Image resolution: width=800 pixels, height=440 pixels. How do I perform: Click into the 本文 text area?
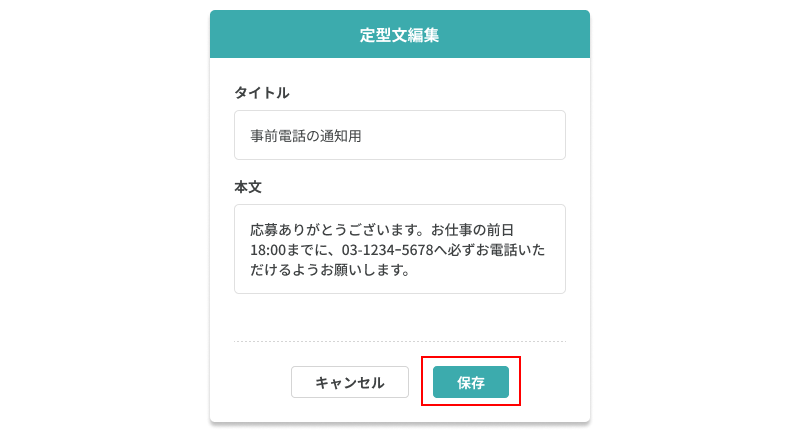pos(399,249)
